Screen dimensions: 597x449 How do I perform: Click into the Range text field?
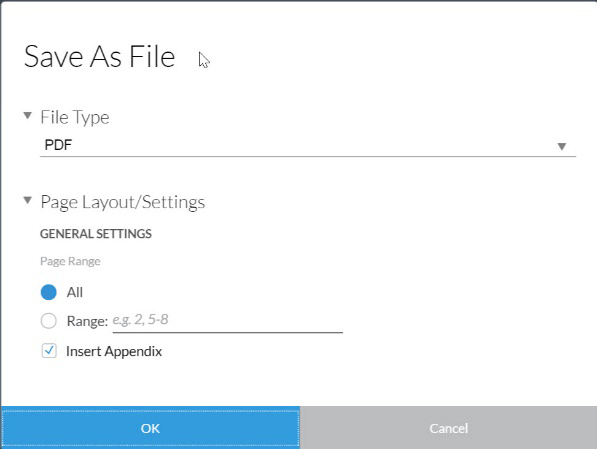(228, 321)
